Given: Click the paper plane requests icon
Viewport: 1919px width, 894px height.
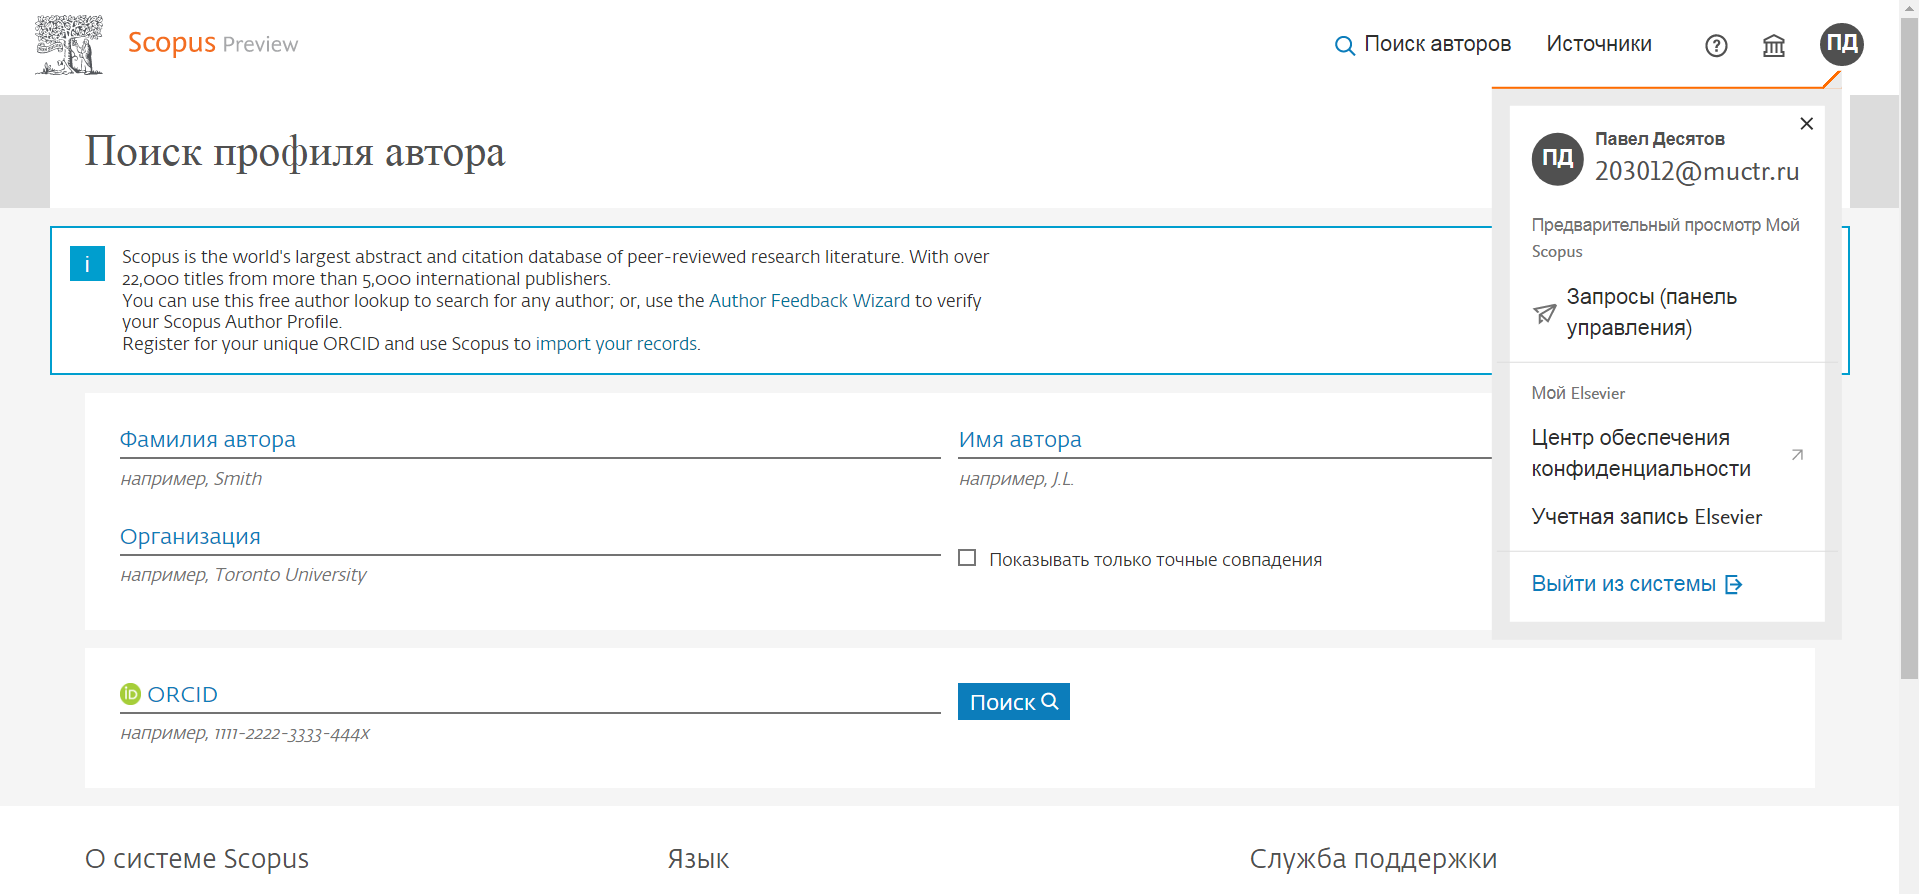Looking at the screenshot, I should [1545, 314].
